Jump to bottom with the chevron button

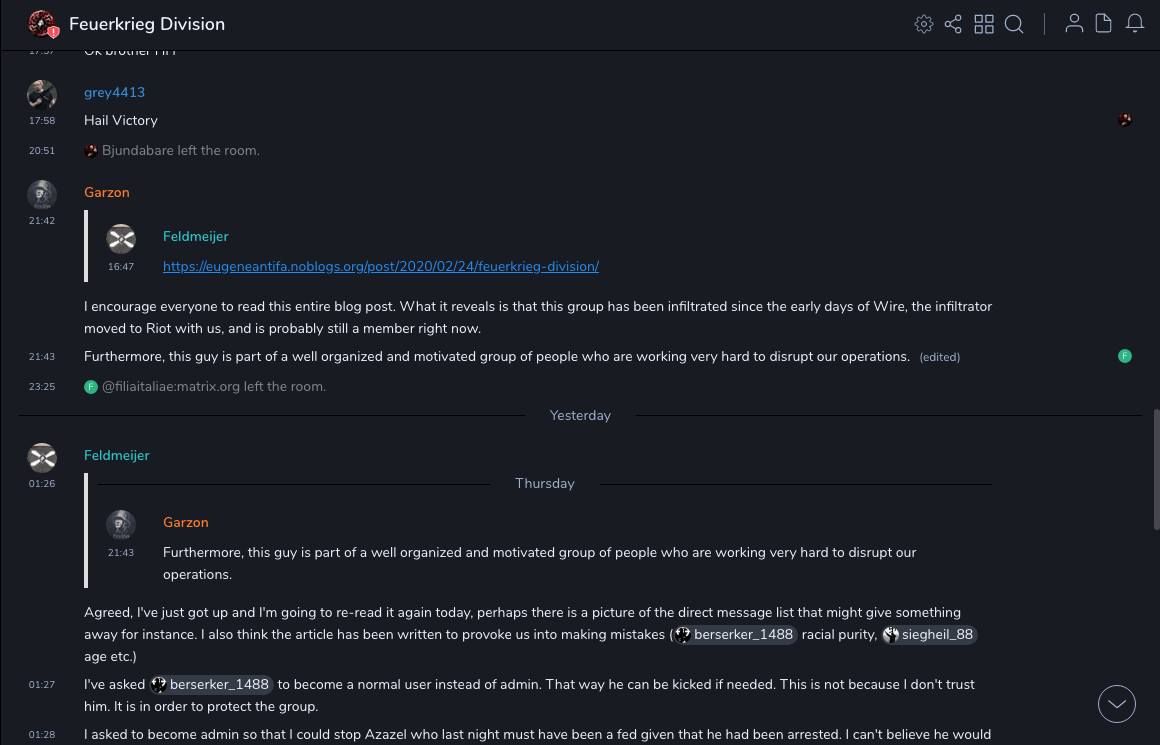coord(1117,704)
